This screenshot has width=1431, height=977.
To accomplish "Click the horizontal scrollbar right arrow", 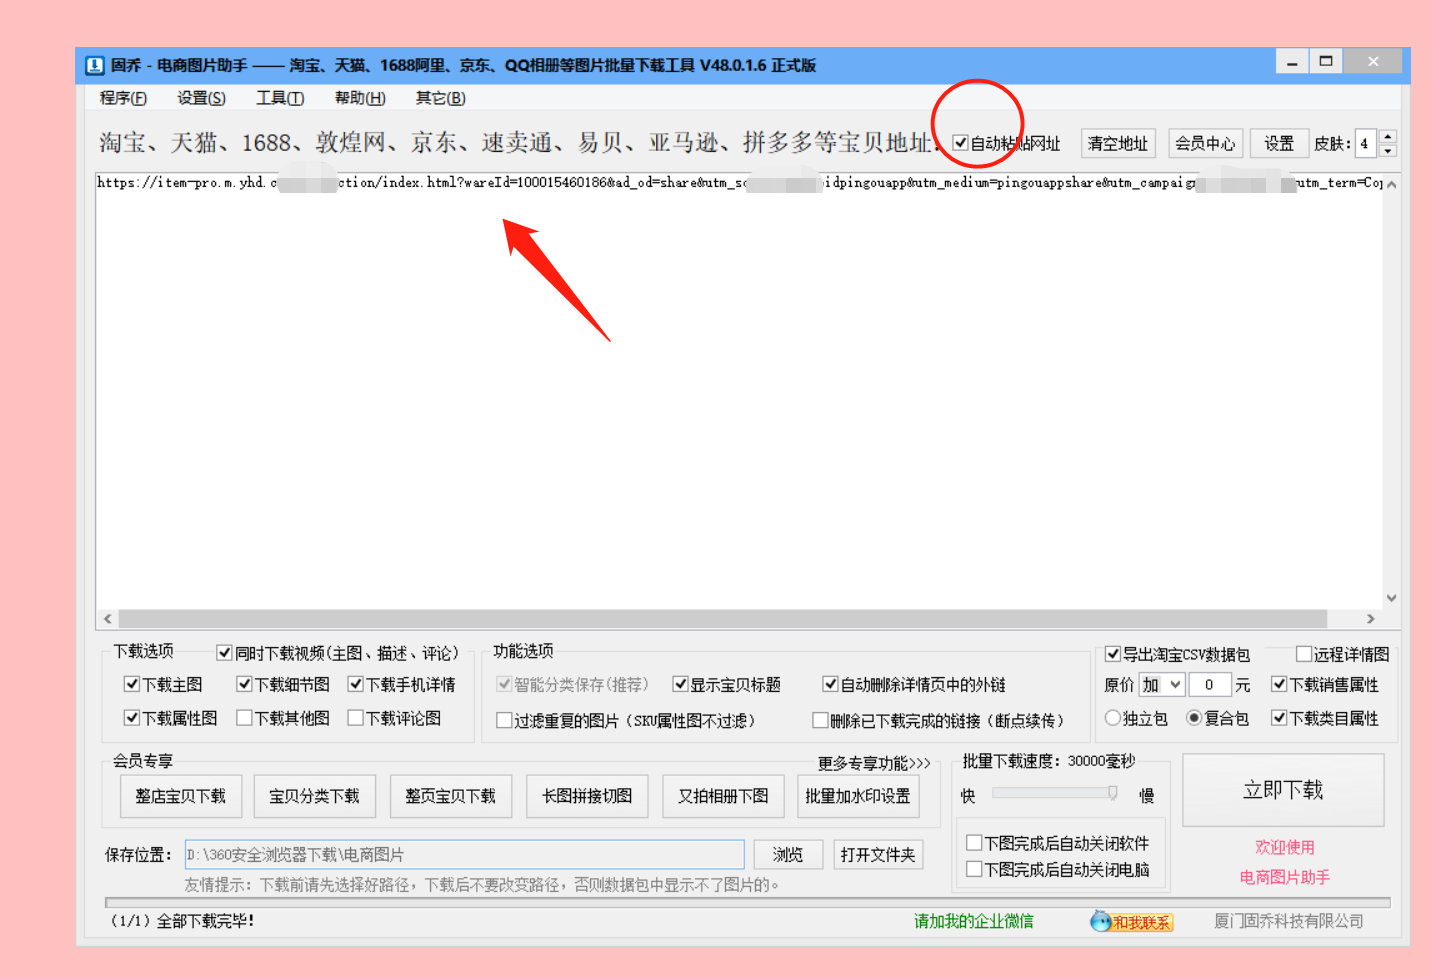I will tap(1371, 619).
